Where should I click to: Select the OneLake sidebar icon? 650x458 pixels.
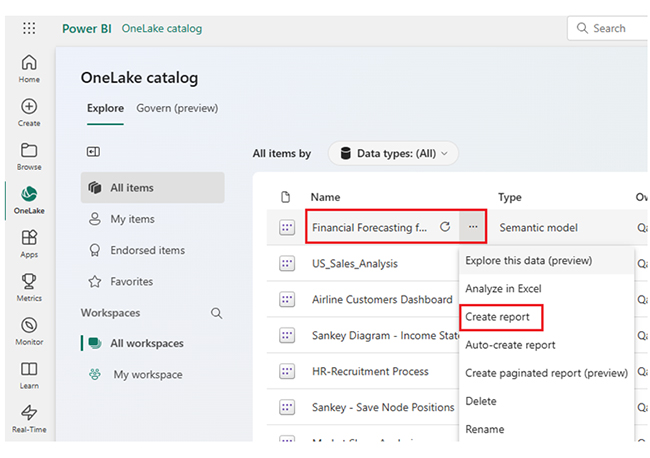pos(29,200)
